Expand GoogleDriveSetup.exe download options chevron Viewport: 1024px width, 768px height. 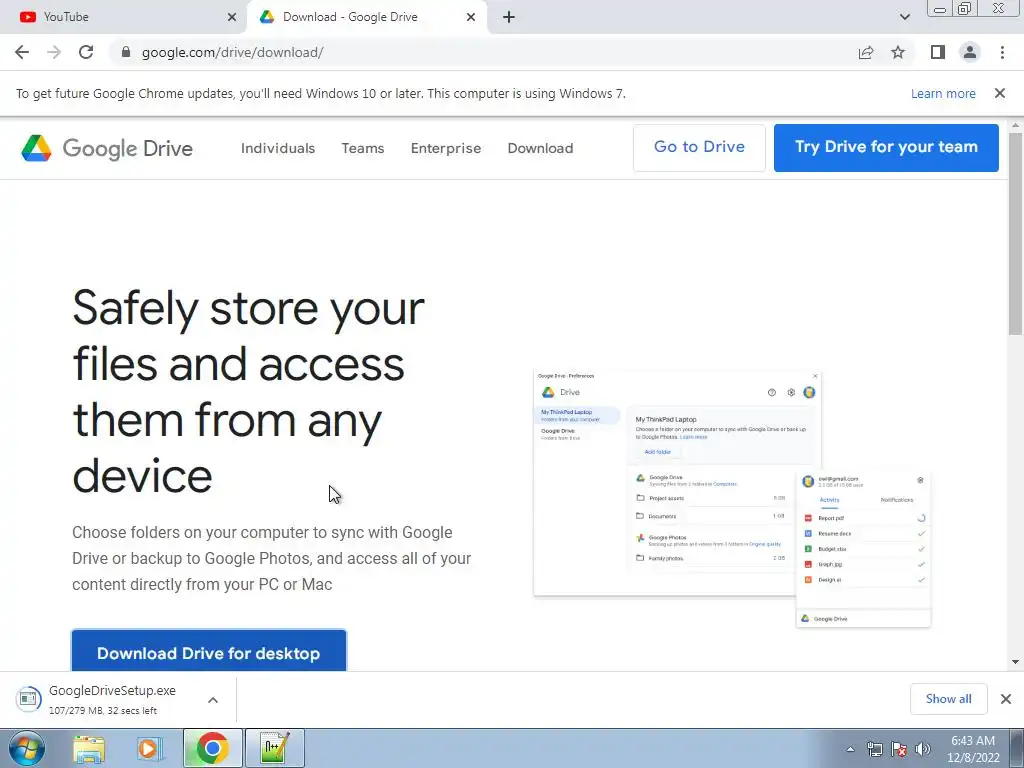(213, 700)
